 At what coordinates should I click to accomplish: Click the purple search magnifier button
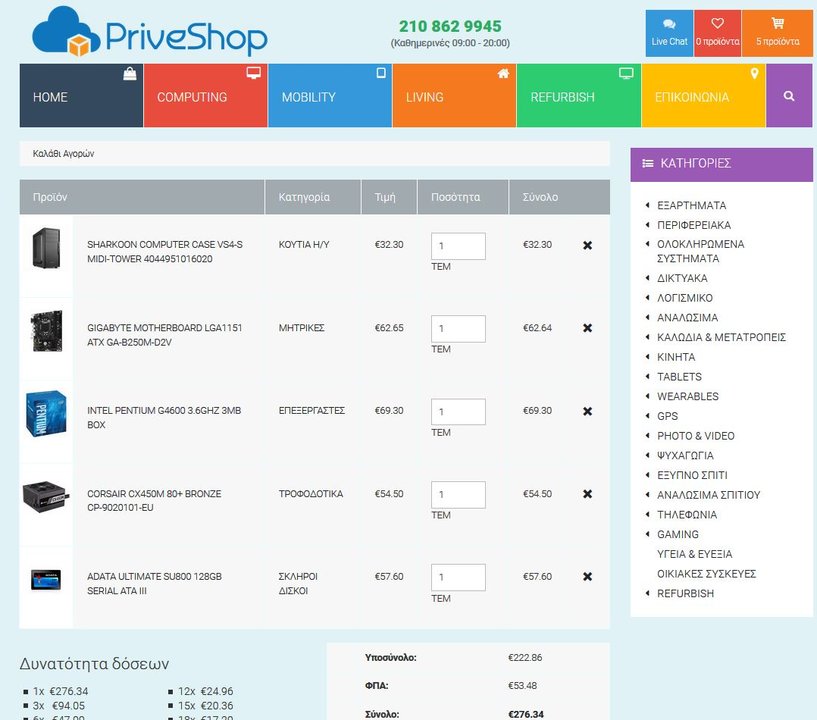[x=789, y=96]
